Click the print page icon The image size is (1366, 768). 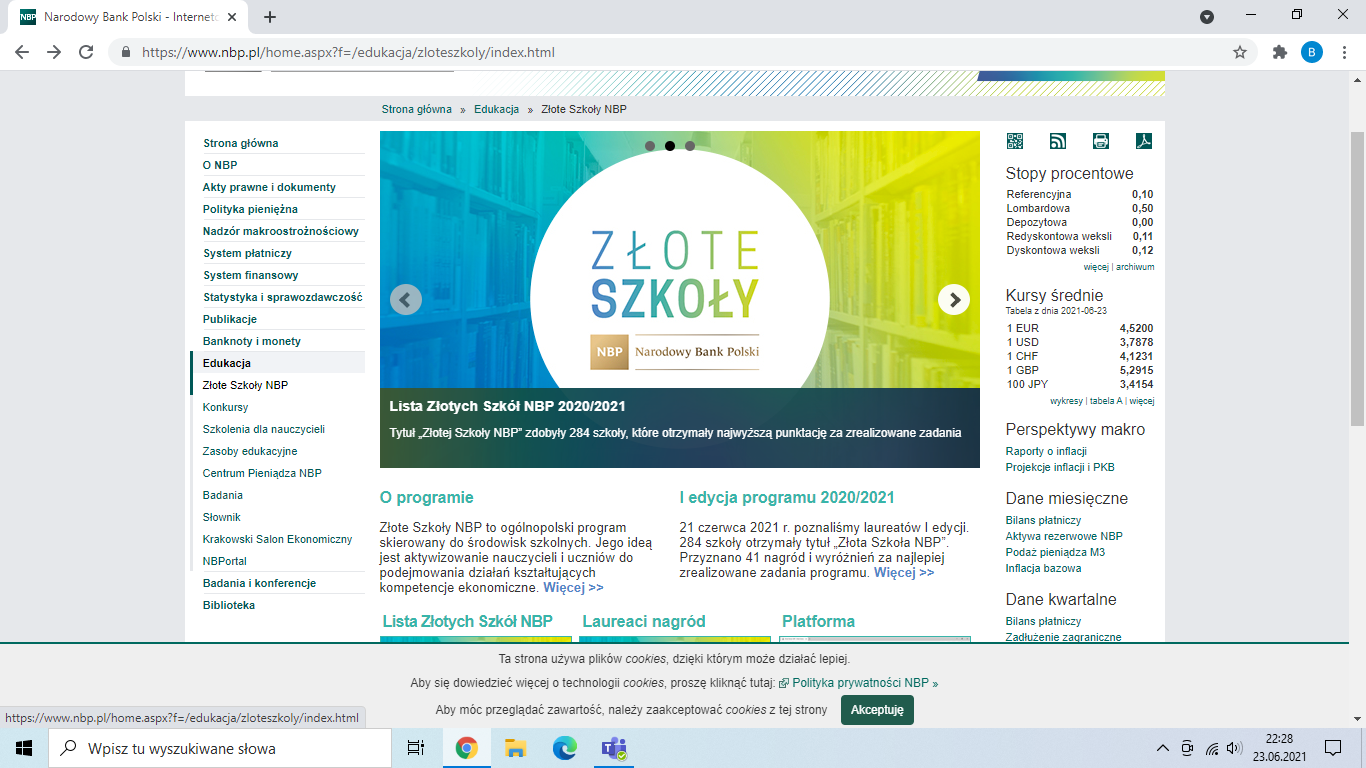pos(1101,141)
